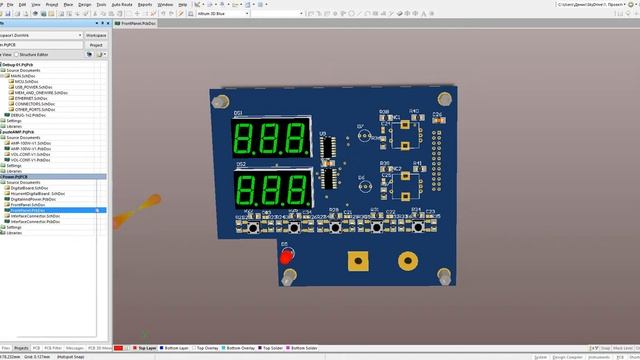Click the Redo icon in the toolbar
The height and width of the screenshot is (360, 640).
tap(171, 13)
